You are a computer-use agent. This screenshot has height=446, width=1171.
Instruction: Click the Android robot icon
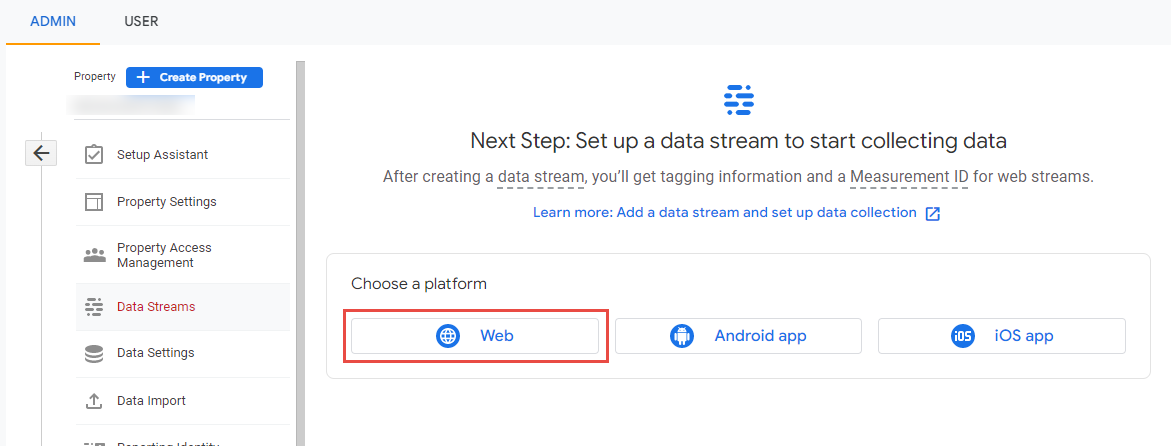(681, 336)
